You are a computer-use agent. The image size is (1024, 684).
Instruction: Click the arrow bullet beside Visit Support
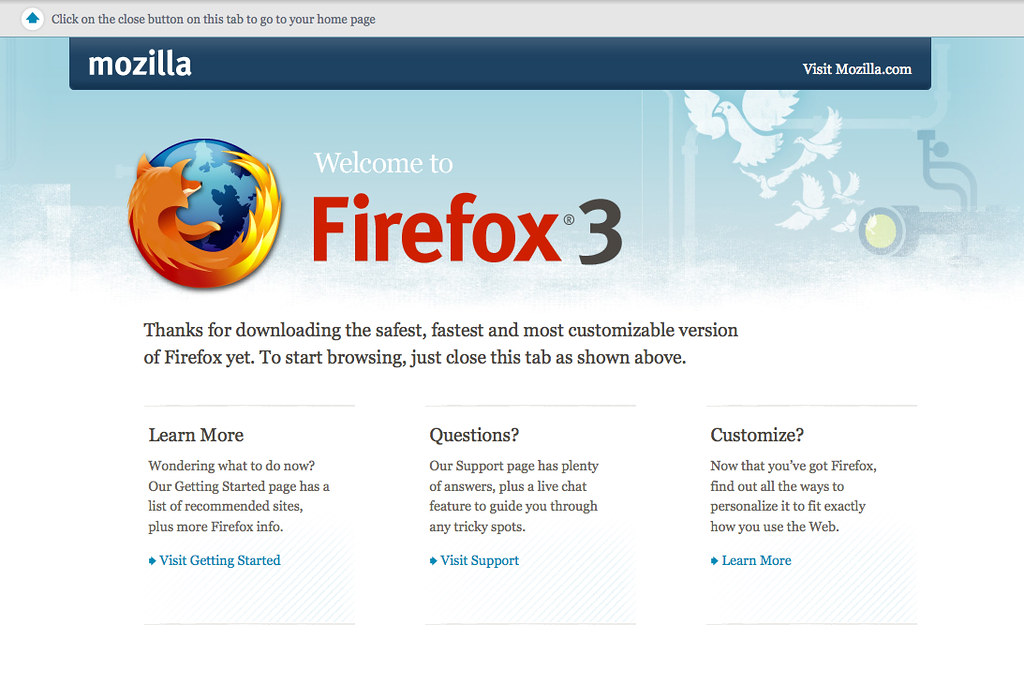point(433,561)
